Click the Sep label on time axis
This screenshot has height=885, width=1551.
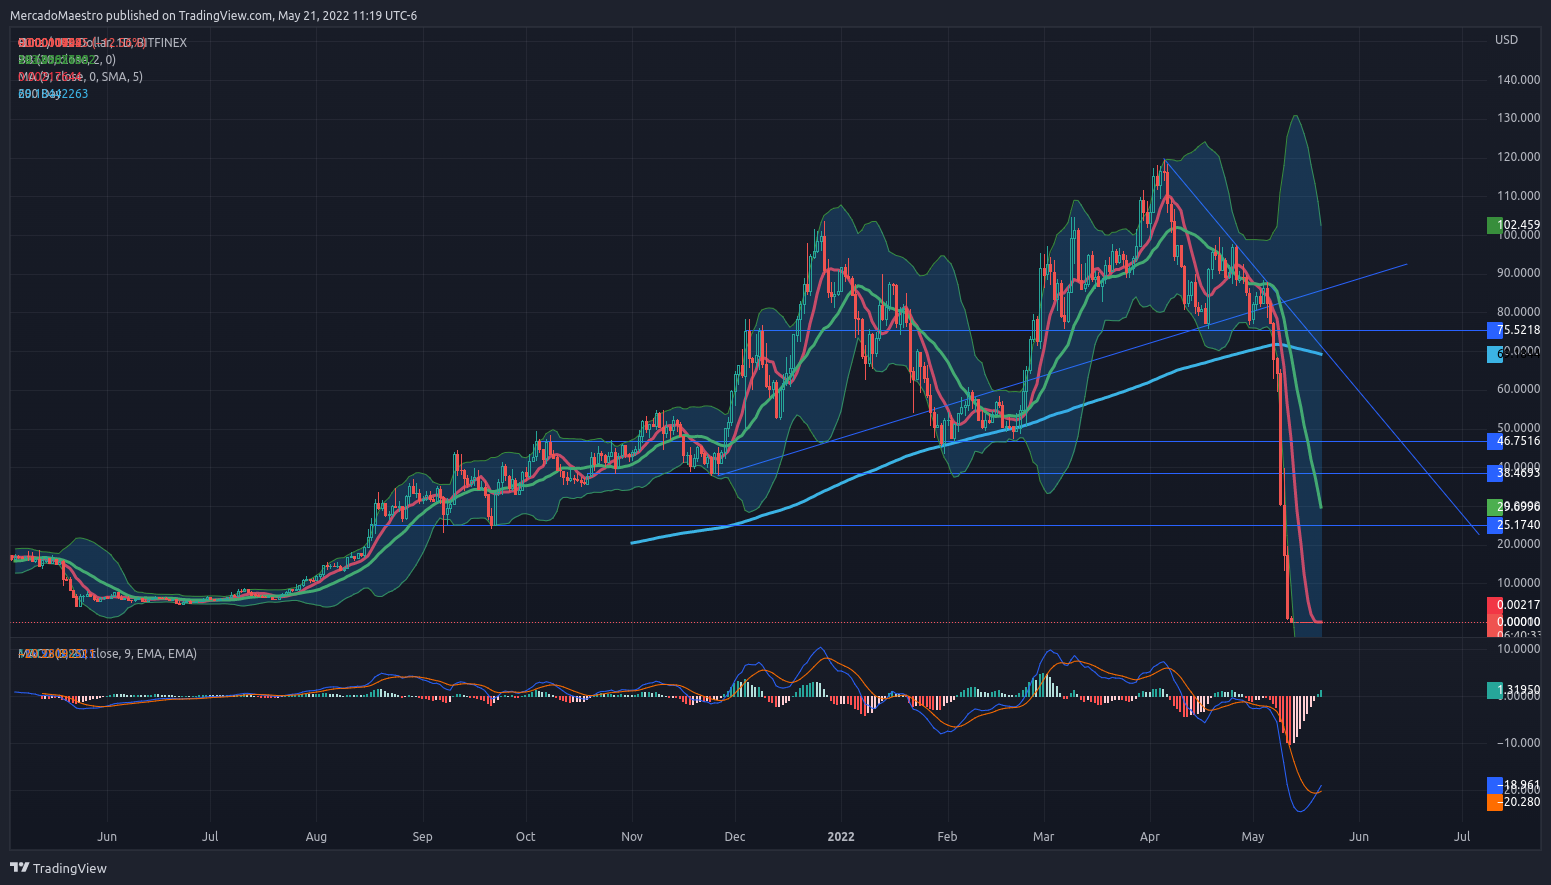coord(422,837)
